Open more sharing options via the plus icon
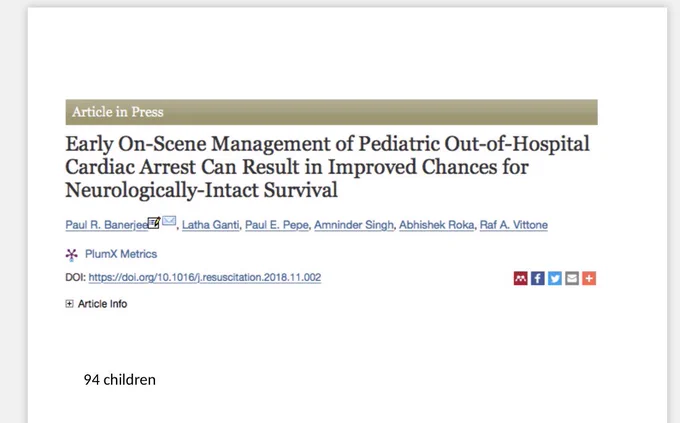 [589, 278]
